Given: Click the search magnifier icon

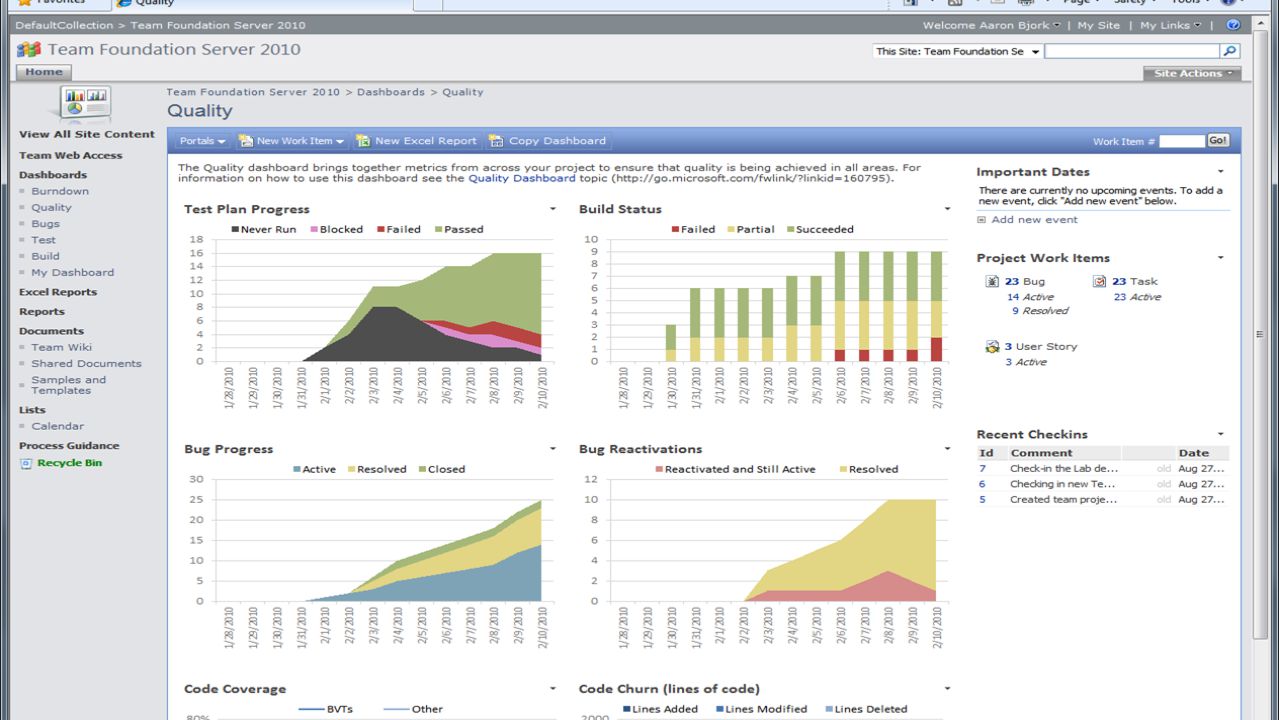Looking at the screenshot, I should point(1230,51).
